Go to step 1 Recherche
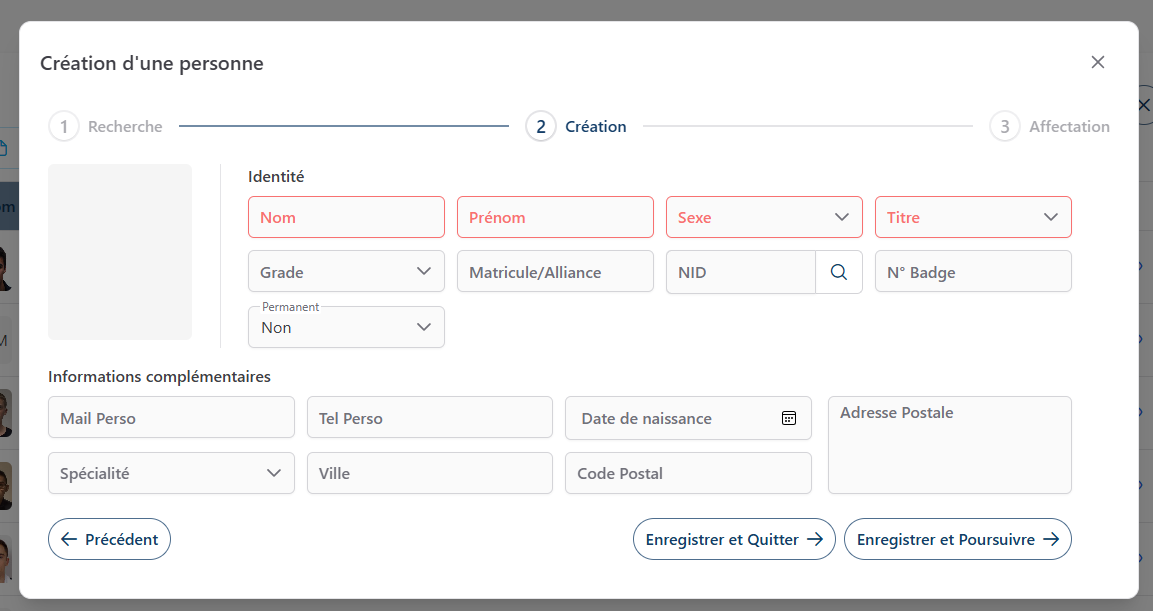Viewport: 1153px width, 611px height. click(106, 126)
